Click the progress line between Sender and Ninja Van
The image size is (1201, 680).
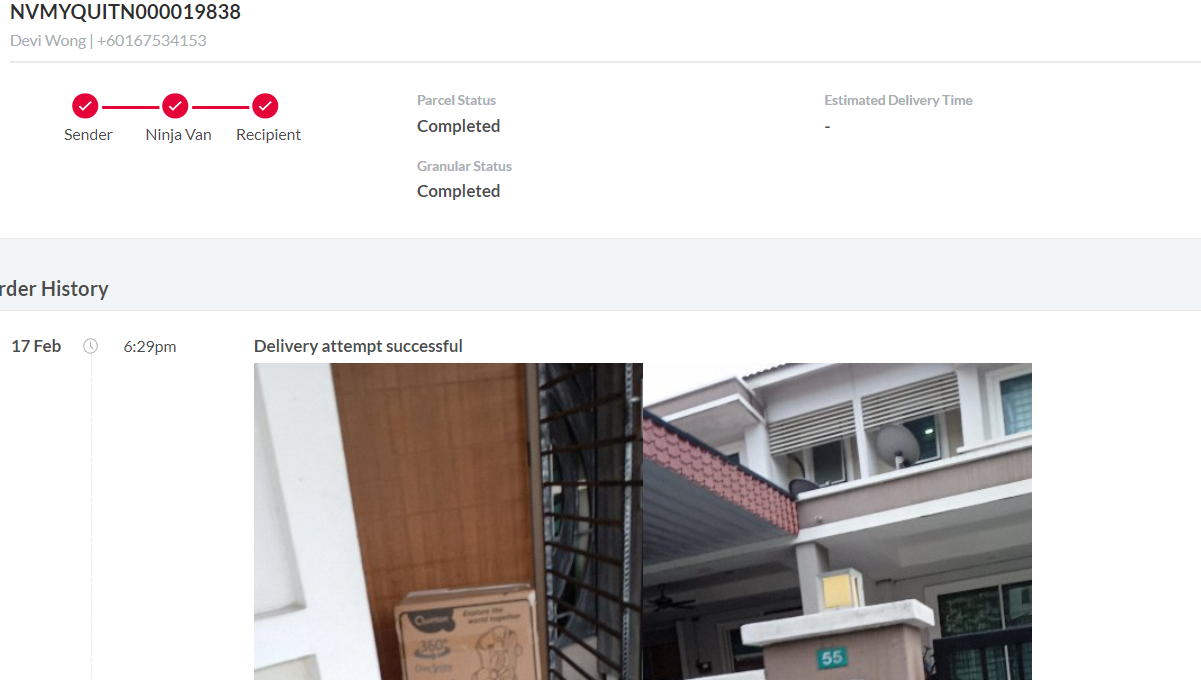[130, 106]
